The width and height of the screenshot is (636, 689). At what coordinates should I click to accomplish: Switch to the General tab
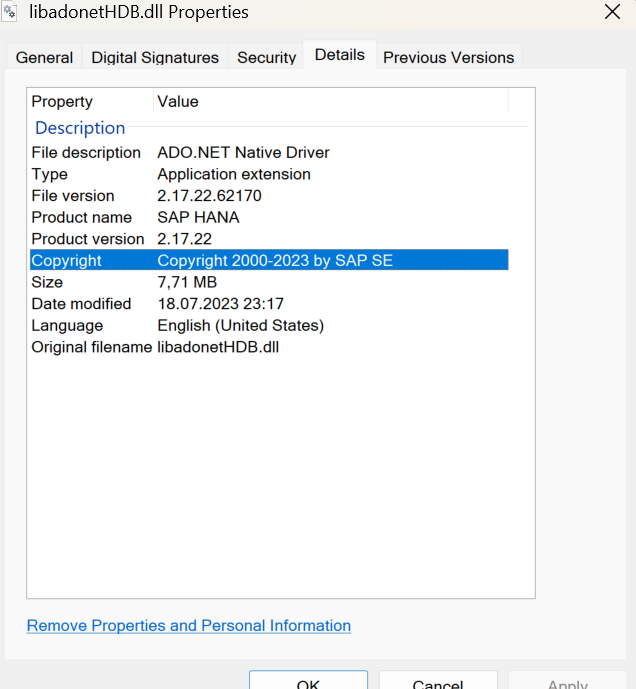(x=44, y=58)
